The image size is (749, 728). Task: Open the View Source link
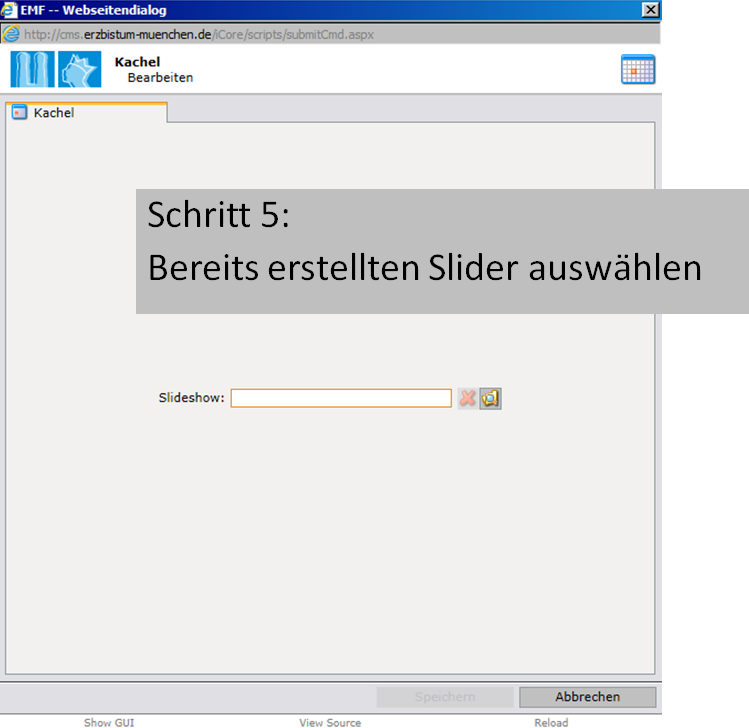pos(330,722)
